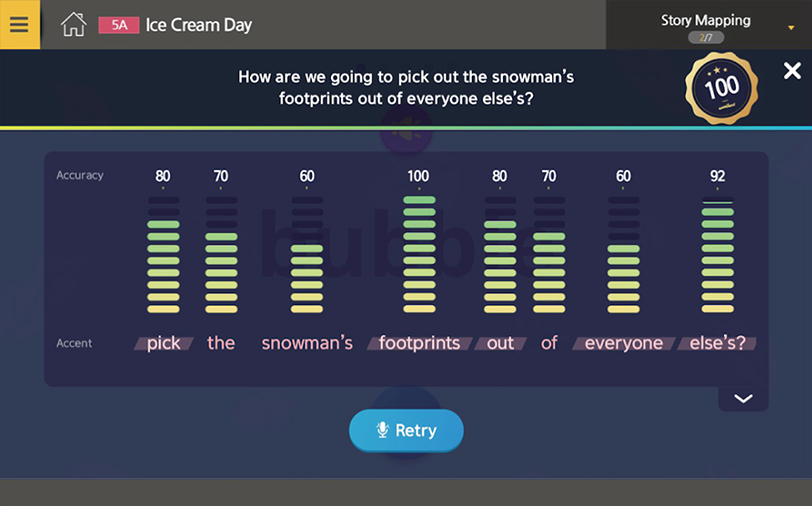Select the Ice Cream Day title
The height and width of the screenshot is (506, 812).
[x=199, y=25]
